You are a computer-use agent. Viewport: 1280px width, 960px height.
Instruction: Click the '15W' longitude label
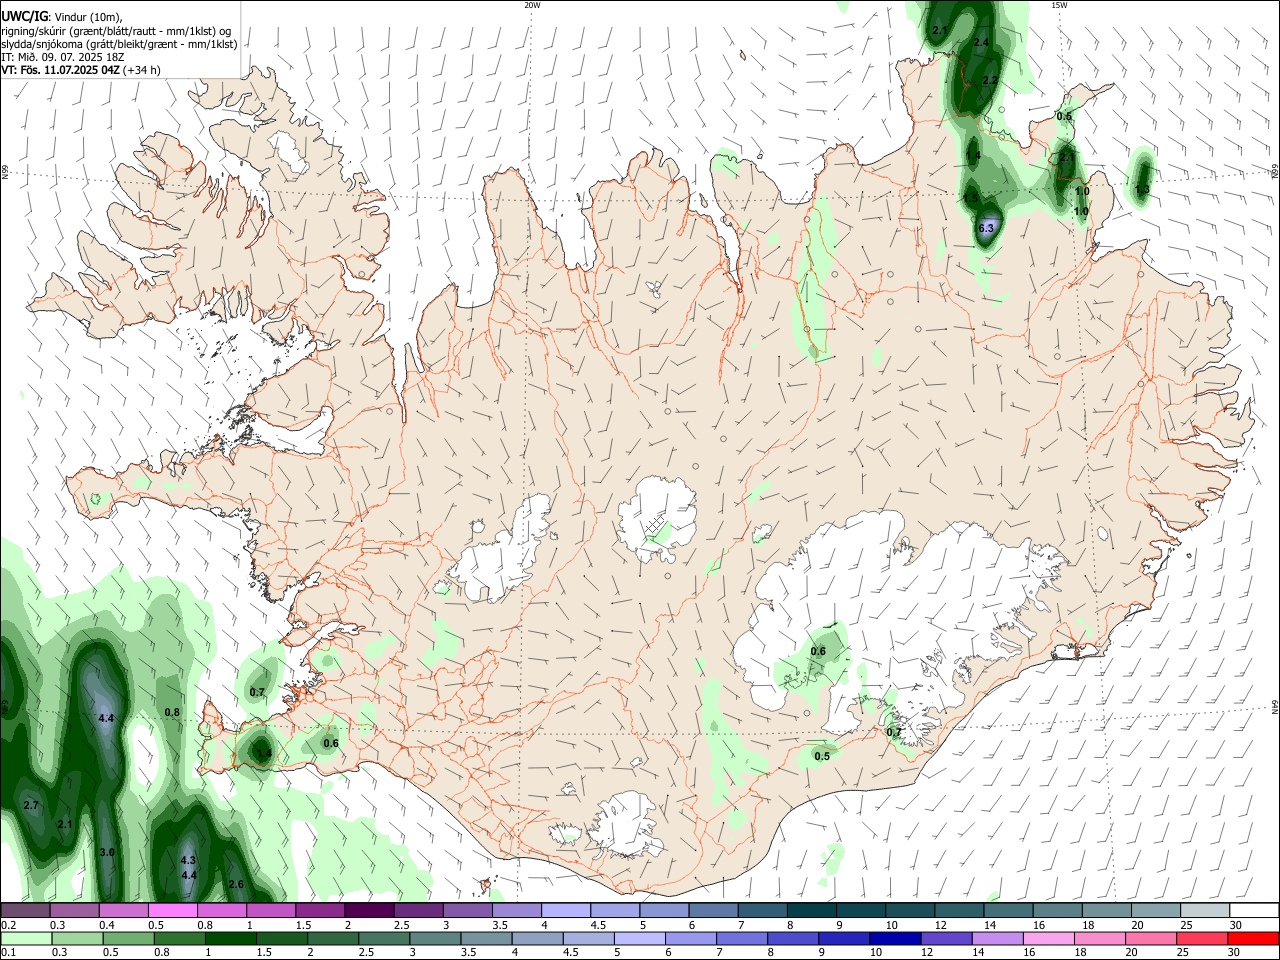click(1059, 5)
